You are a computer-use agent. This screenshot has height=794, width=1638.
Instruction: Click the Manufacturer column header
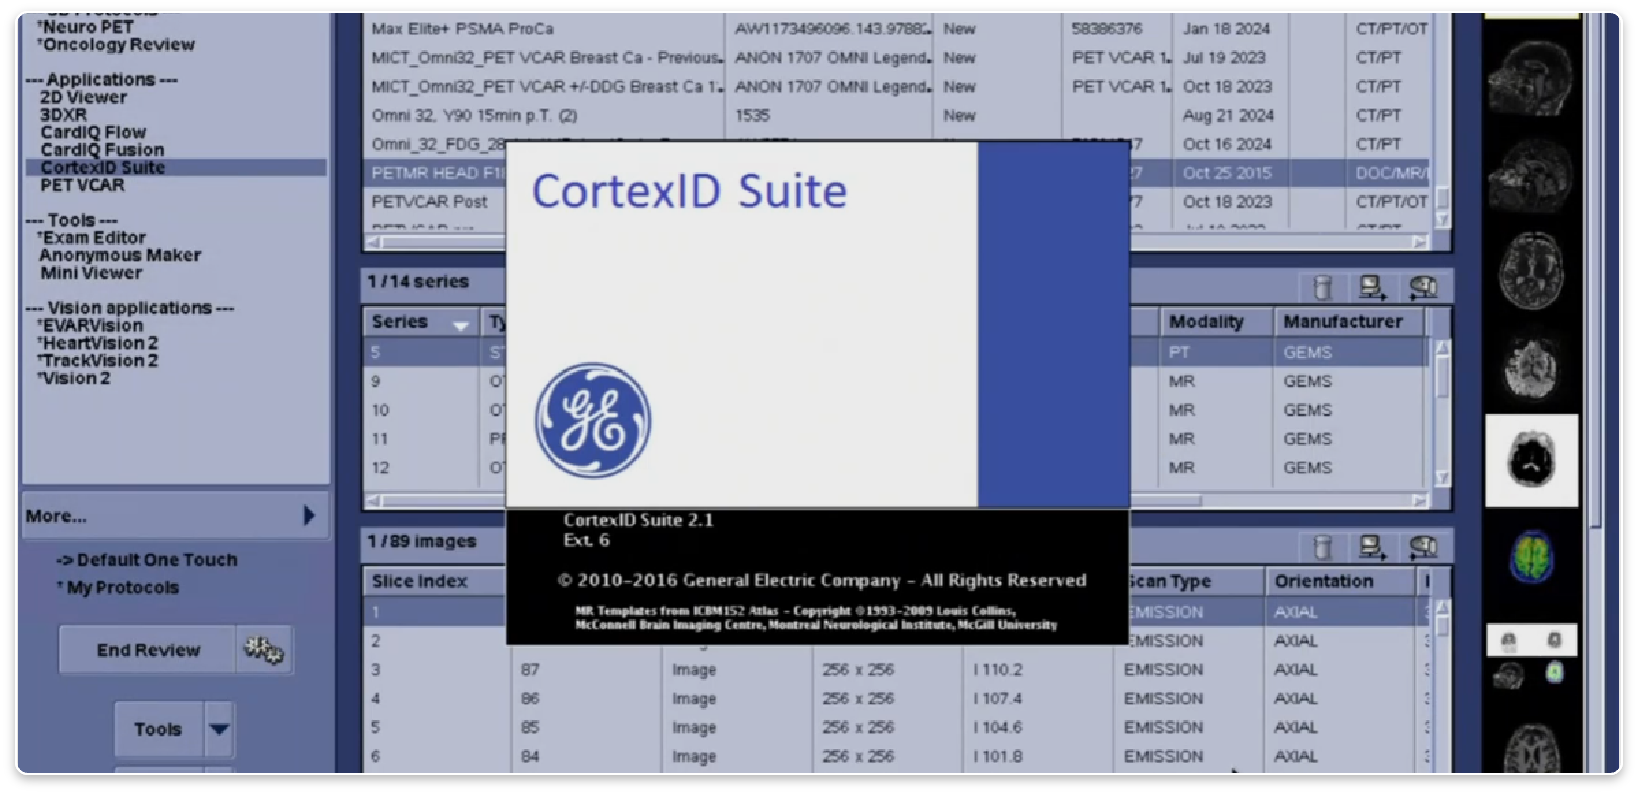pyautogui.click(x=1342, y=322)
